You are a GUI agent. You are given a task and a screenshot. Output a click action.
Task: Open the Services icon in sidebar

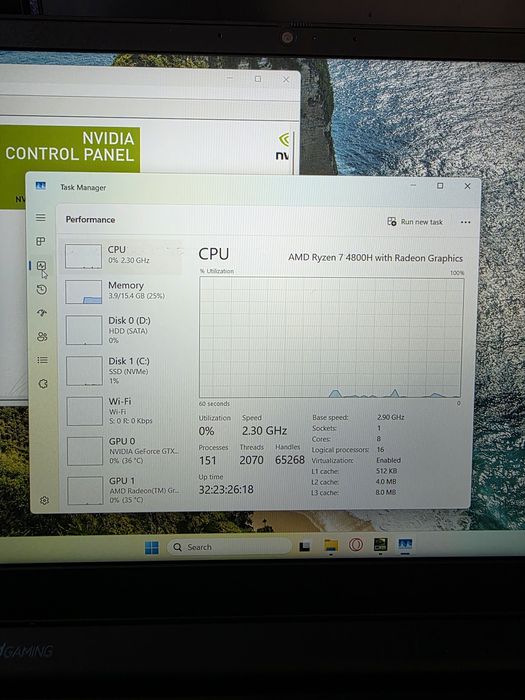coord(43,383)
